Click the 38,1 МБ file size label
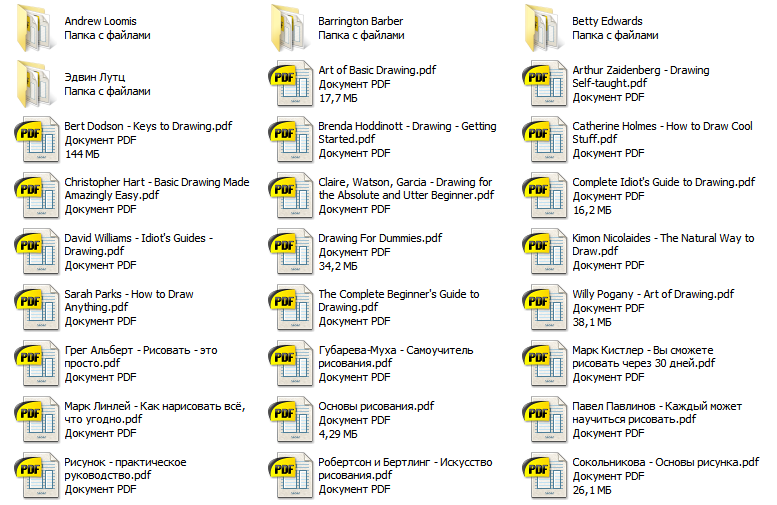Screen dimensions: 777x505 (x=592, y=322)
